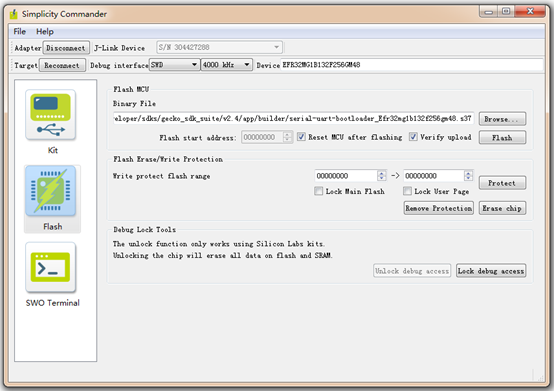The height and width of the screenshot is (391, 554).
Task: Disable the Verify upload checkbox
Action: click(413, 137)
